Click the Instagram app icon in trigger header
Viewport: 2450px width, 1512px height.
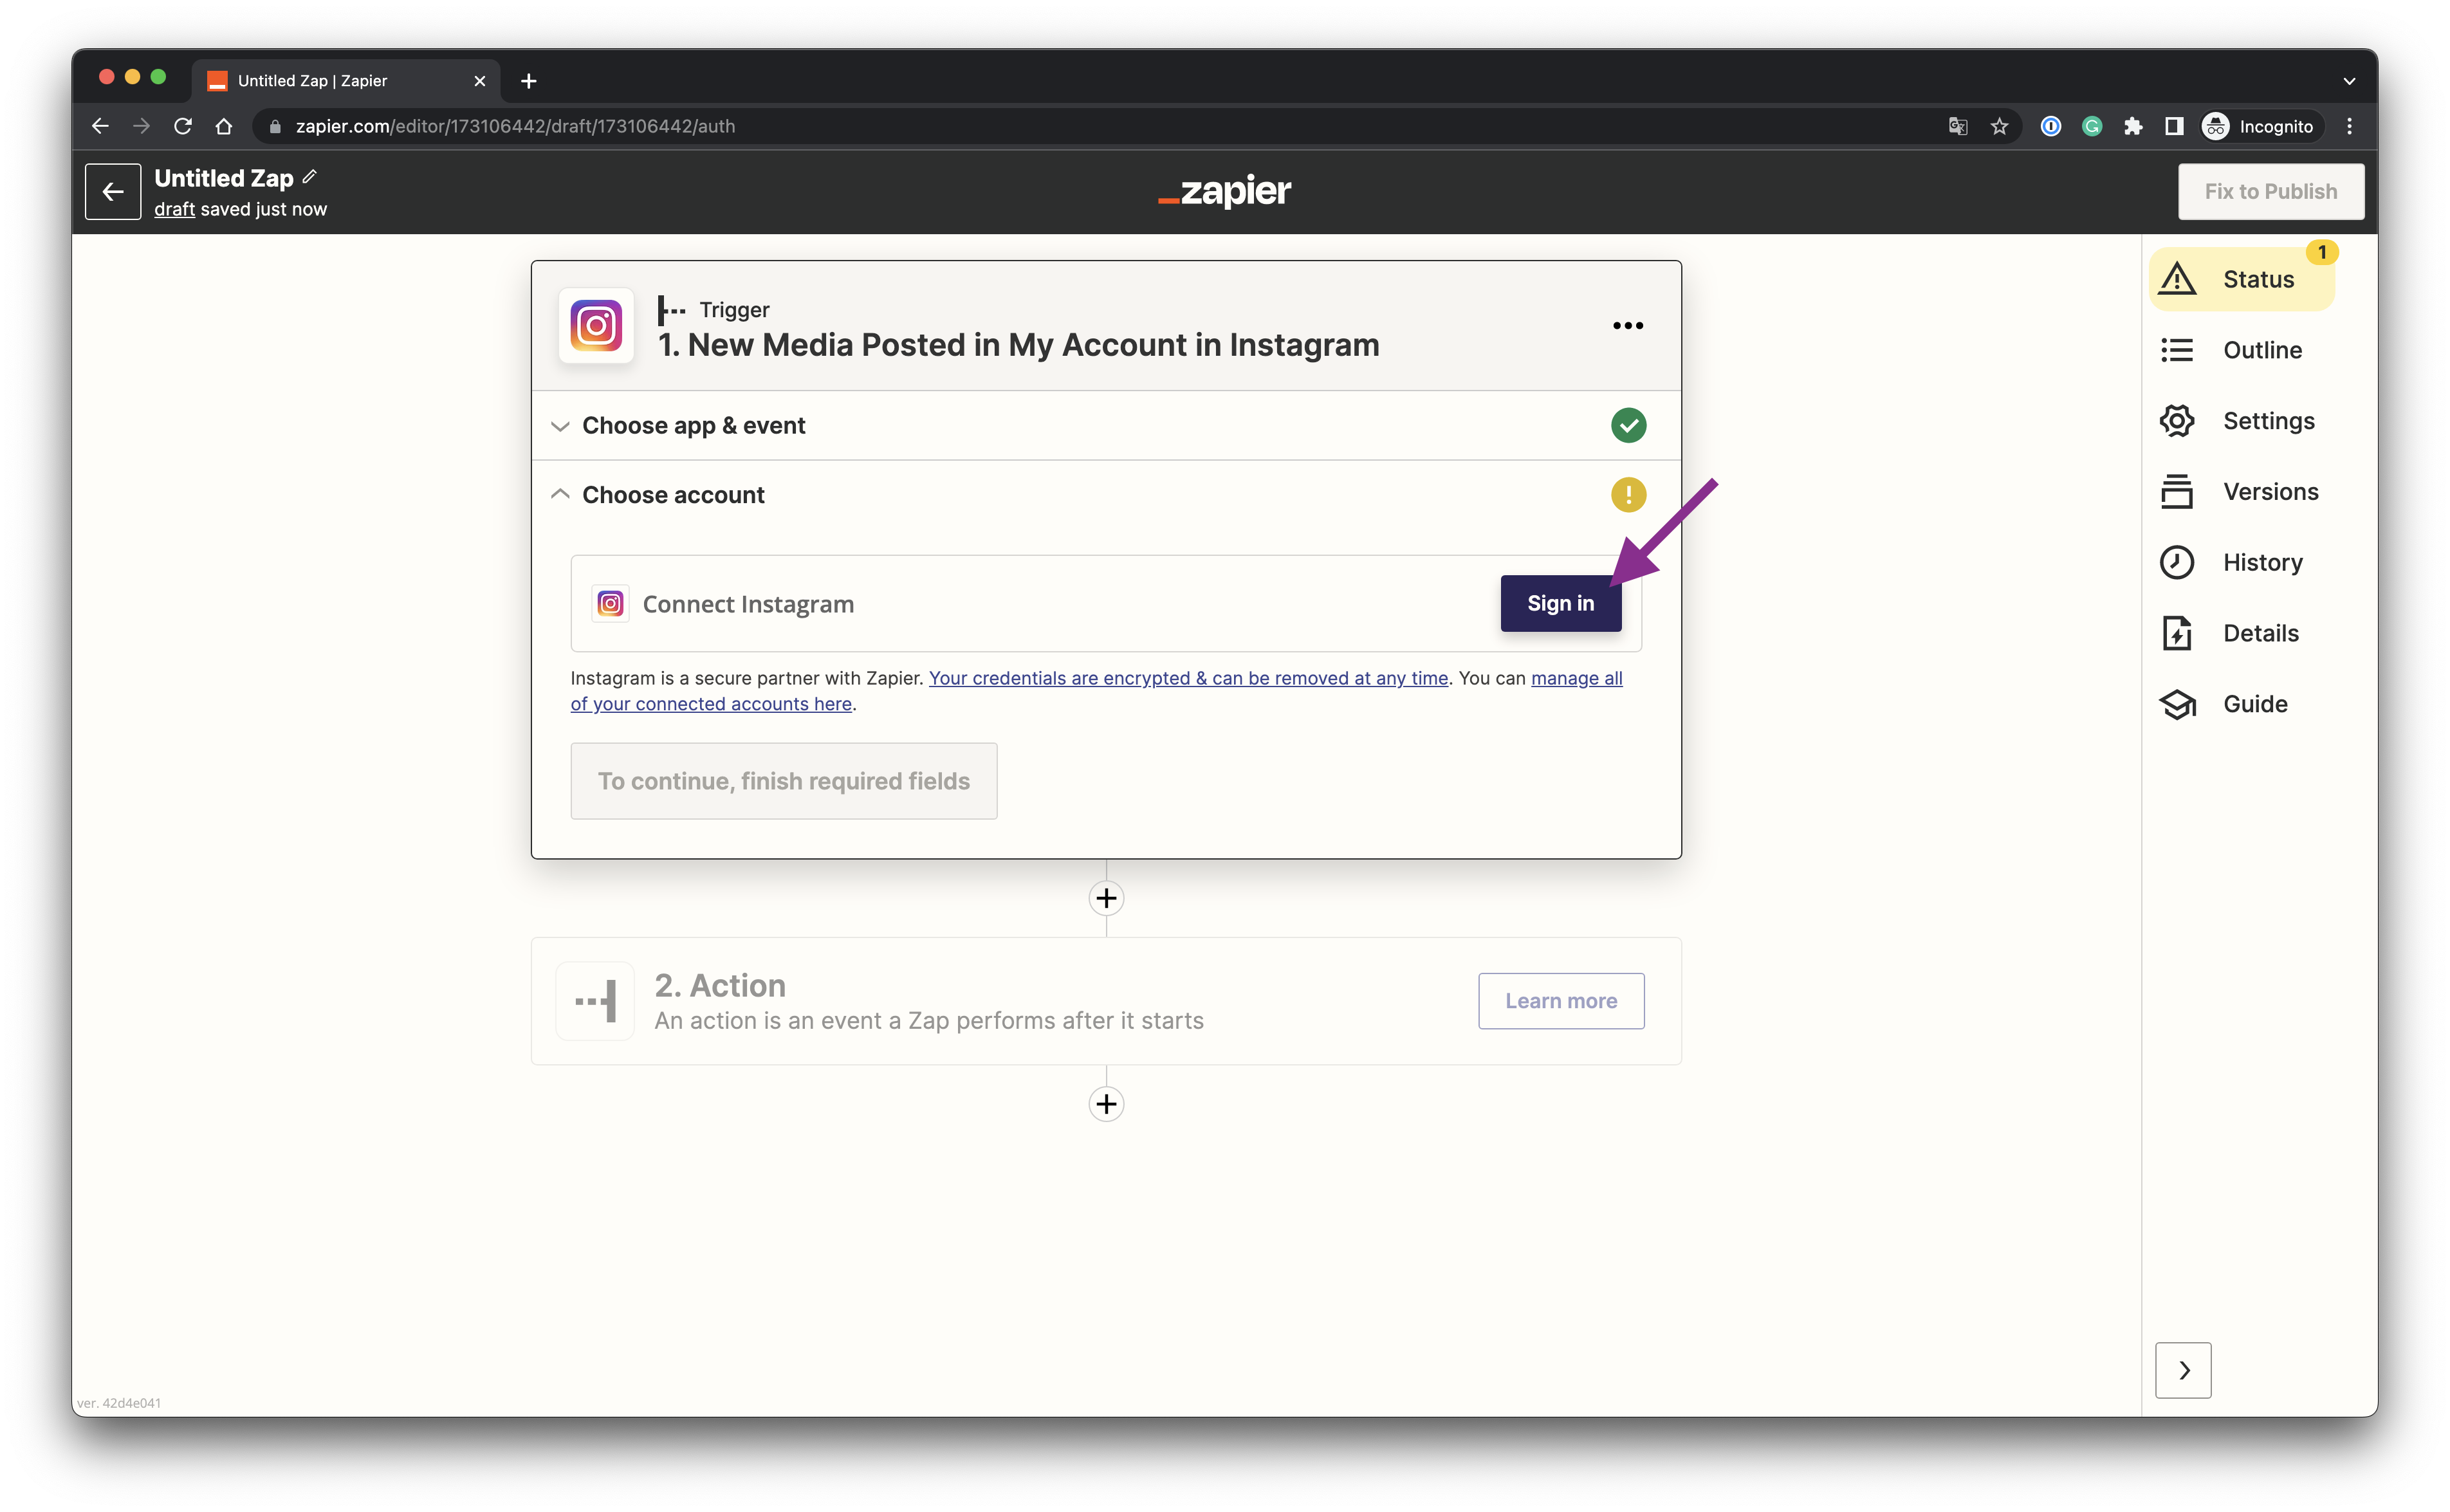click(596, 326)
